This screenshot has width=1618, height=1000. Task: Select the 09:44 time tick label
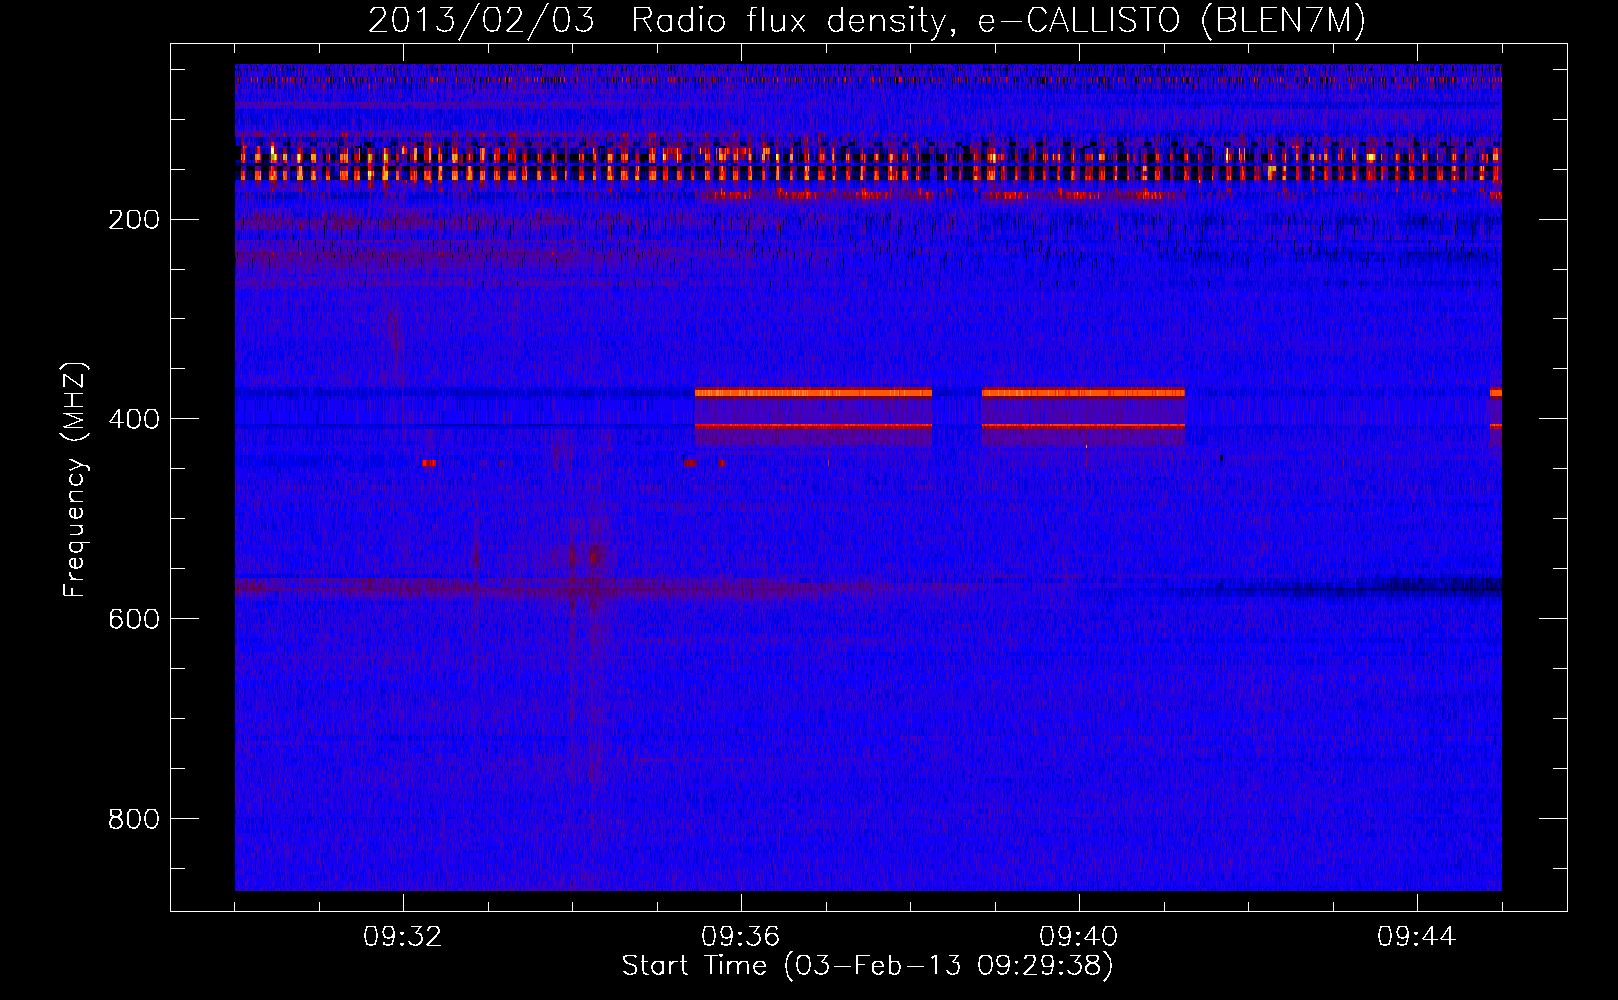[1417, 937]
